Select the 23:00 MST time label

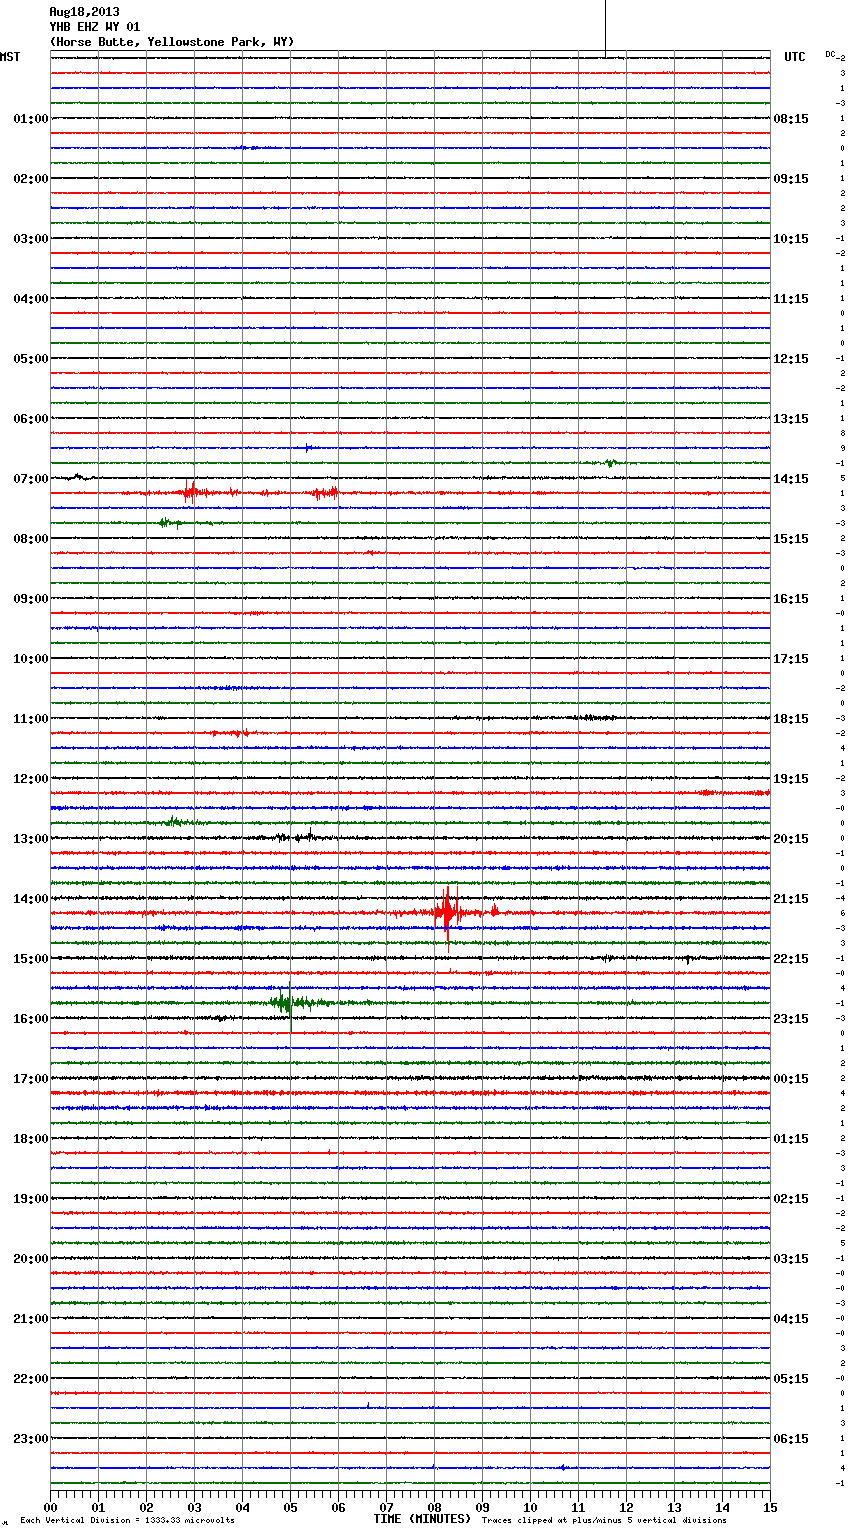pyautogui.click(x=31, y=1439)
